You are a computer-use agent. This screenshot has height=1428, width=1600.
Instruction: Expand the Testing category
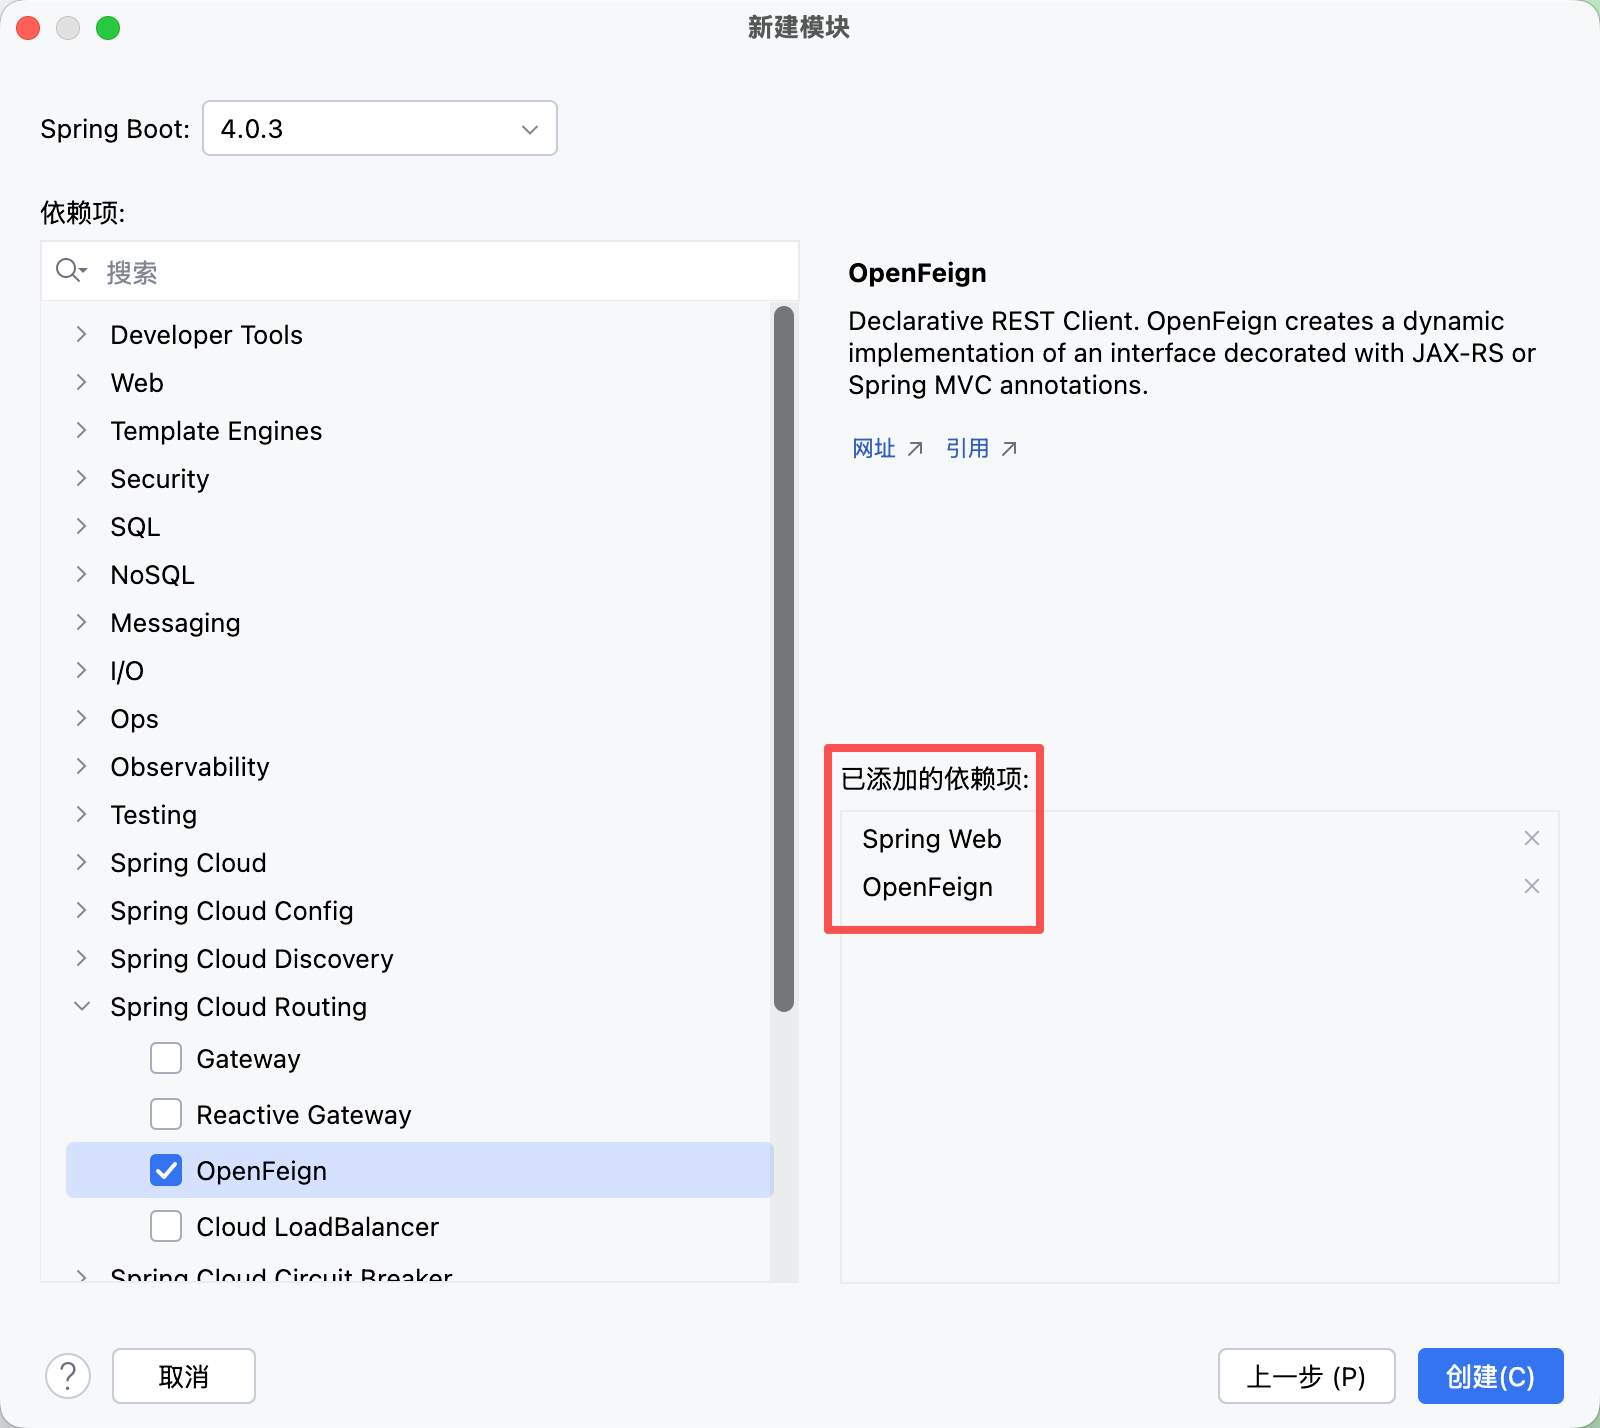click(82, 814)
